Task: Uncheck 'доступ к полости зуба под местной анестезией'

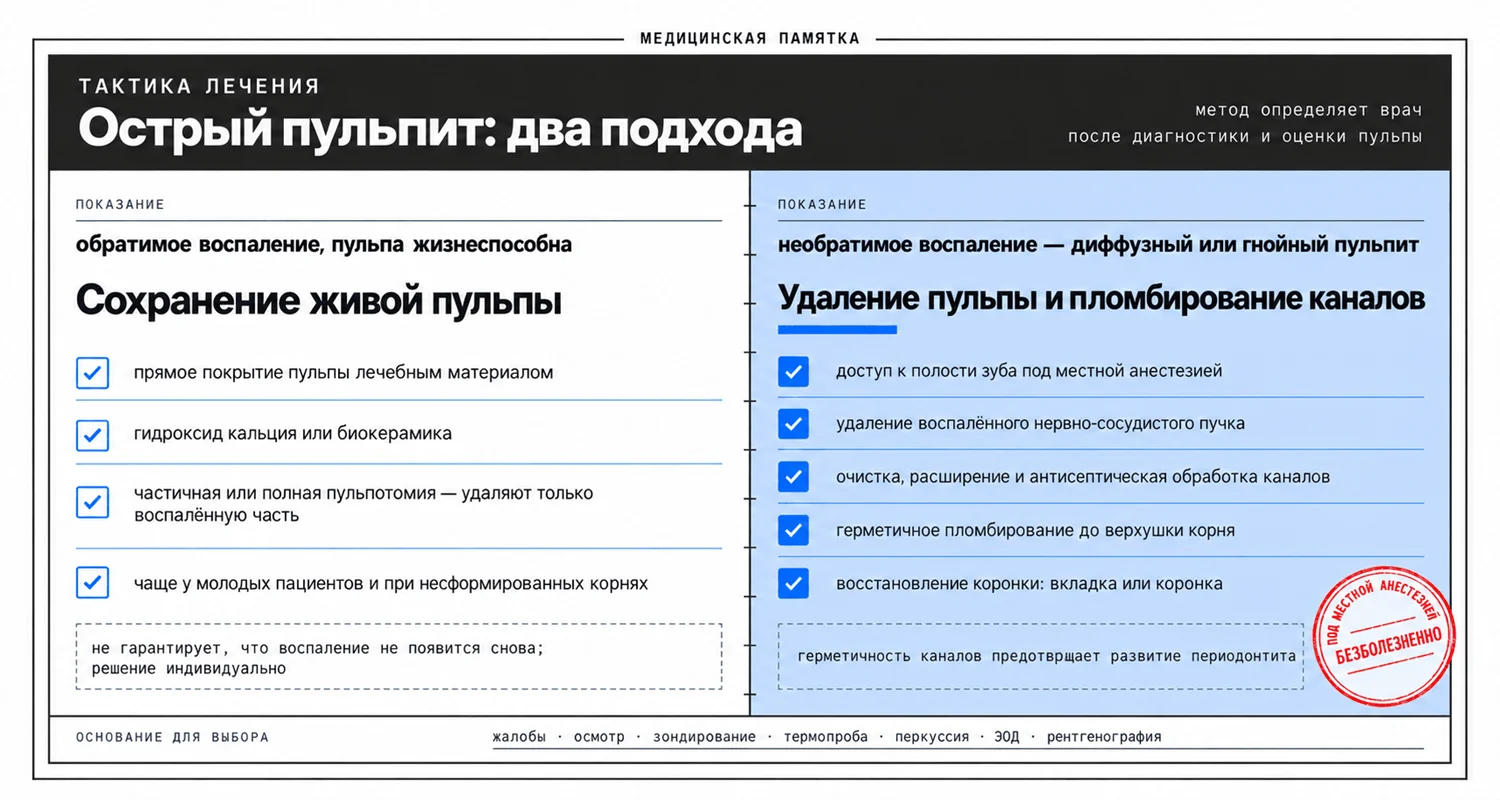Action: (793, 371)
